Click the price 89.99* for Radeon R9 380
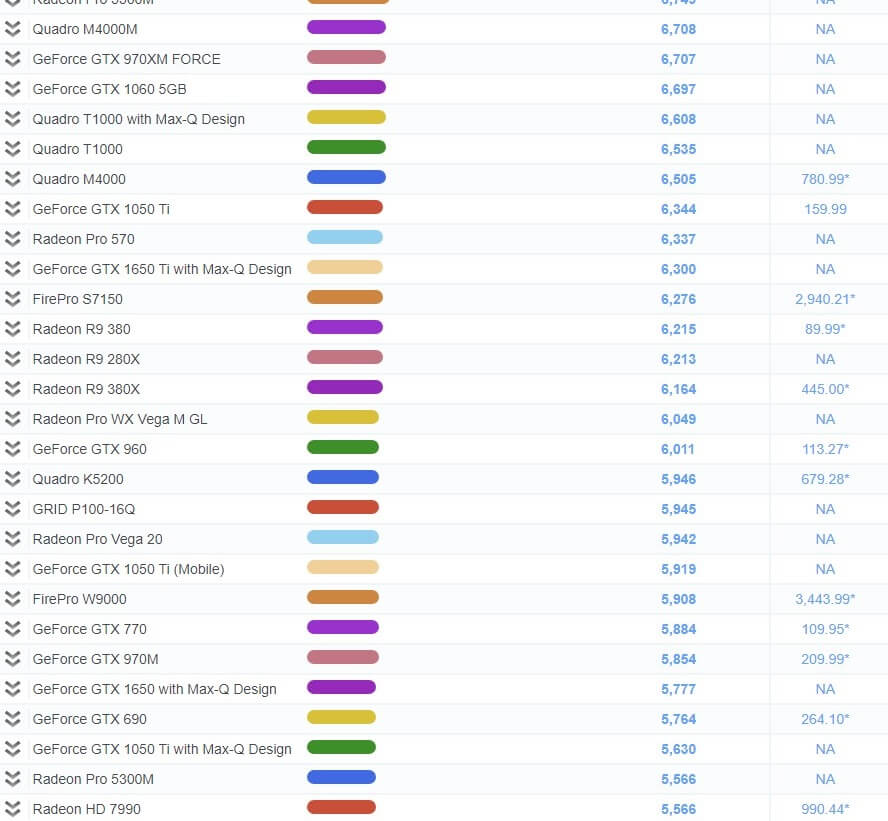Screen dimensions: 888x821 [825, 330]
